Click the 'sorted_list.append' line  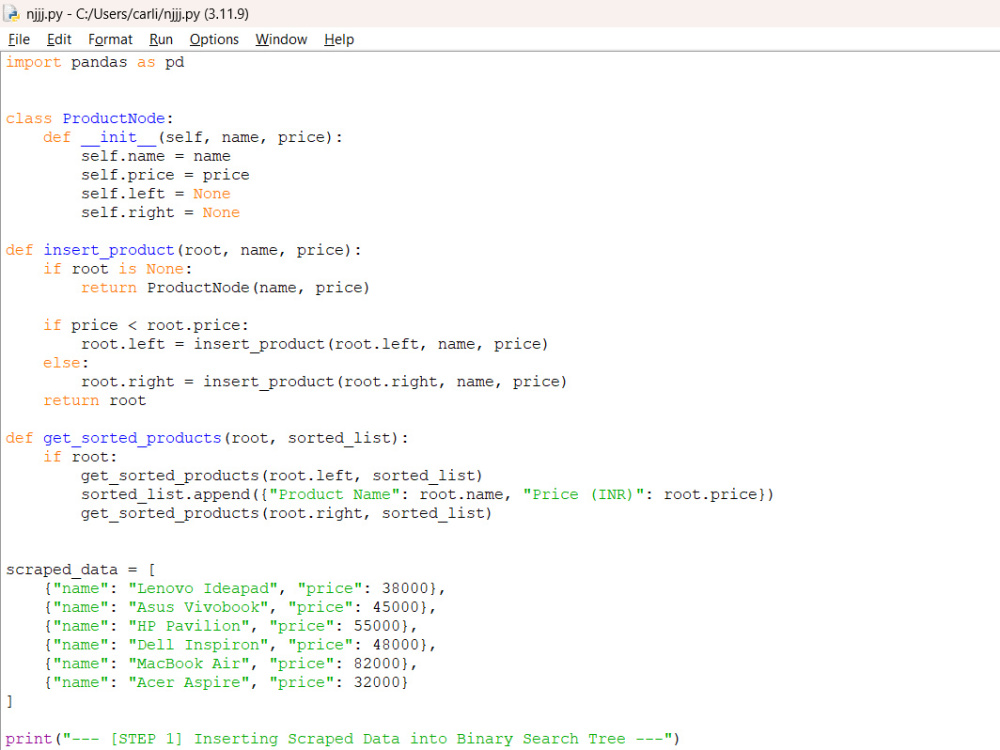427,495
